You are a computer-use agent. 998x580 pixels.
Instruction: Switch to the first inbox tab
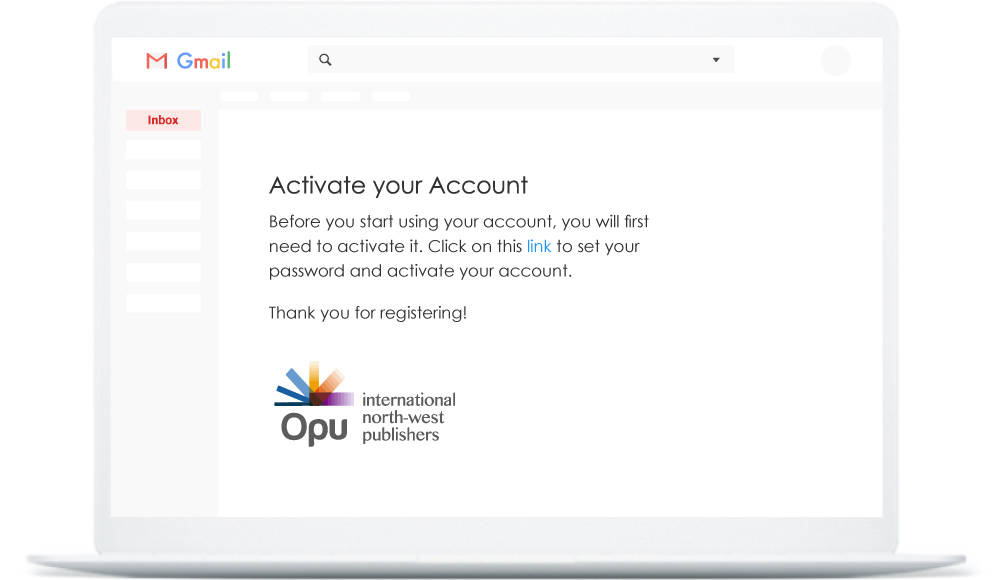(238, 96)
